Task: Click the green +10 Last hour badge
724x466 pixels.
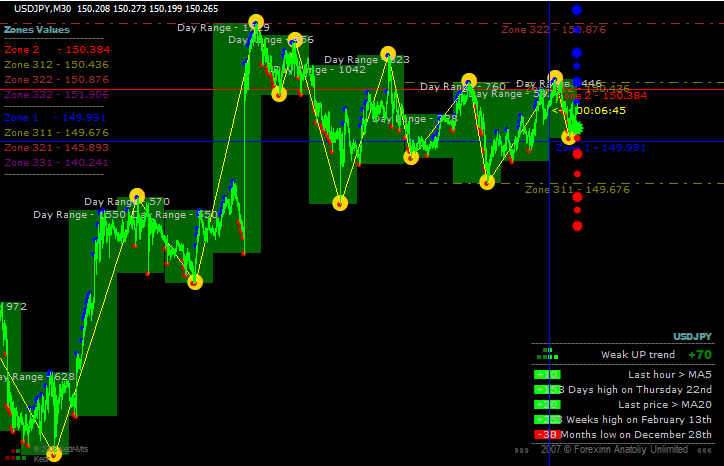Action: tap(547, 374)
